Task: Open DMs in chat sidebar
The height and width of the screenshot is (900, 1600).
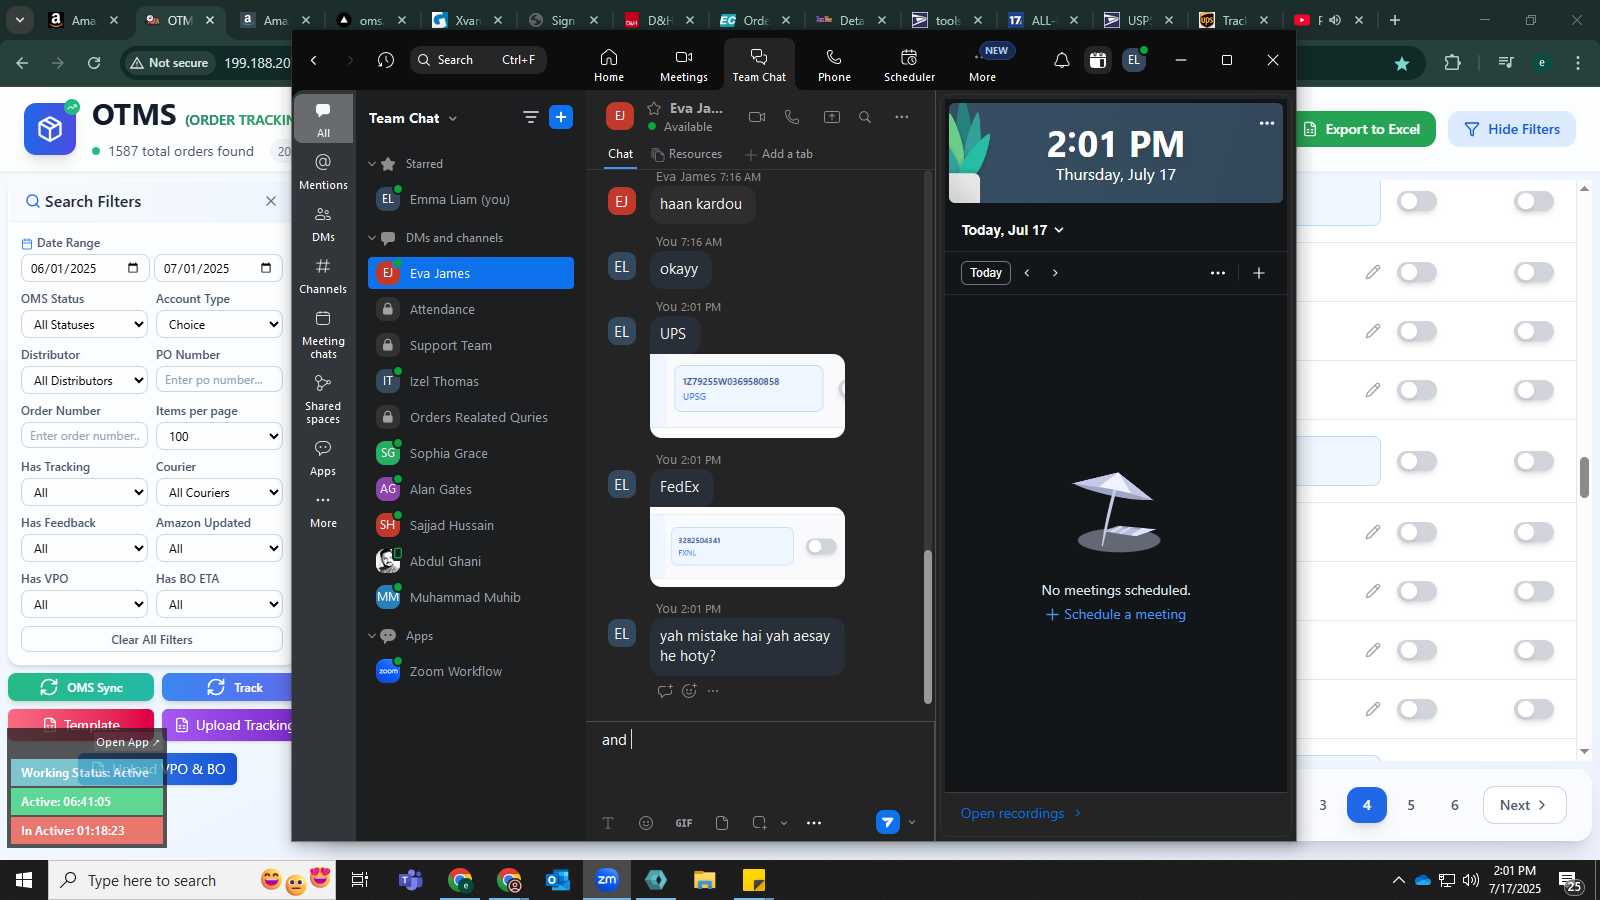Action: 323,224
